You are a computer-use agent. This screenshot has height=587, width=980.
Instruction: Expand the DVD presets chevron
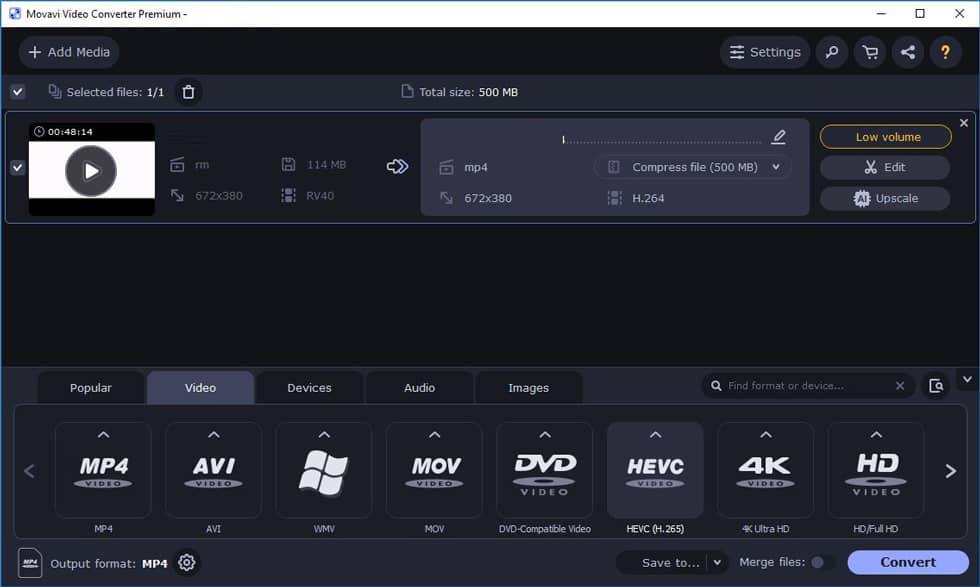click(x=544, y=434)
